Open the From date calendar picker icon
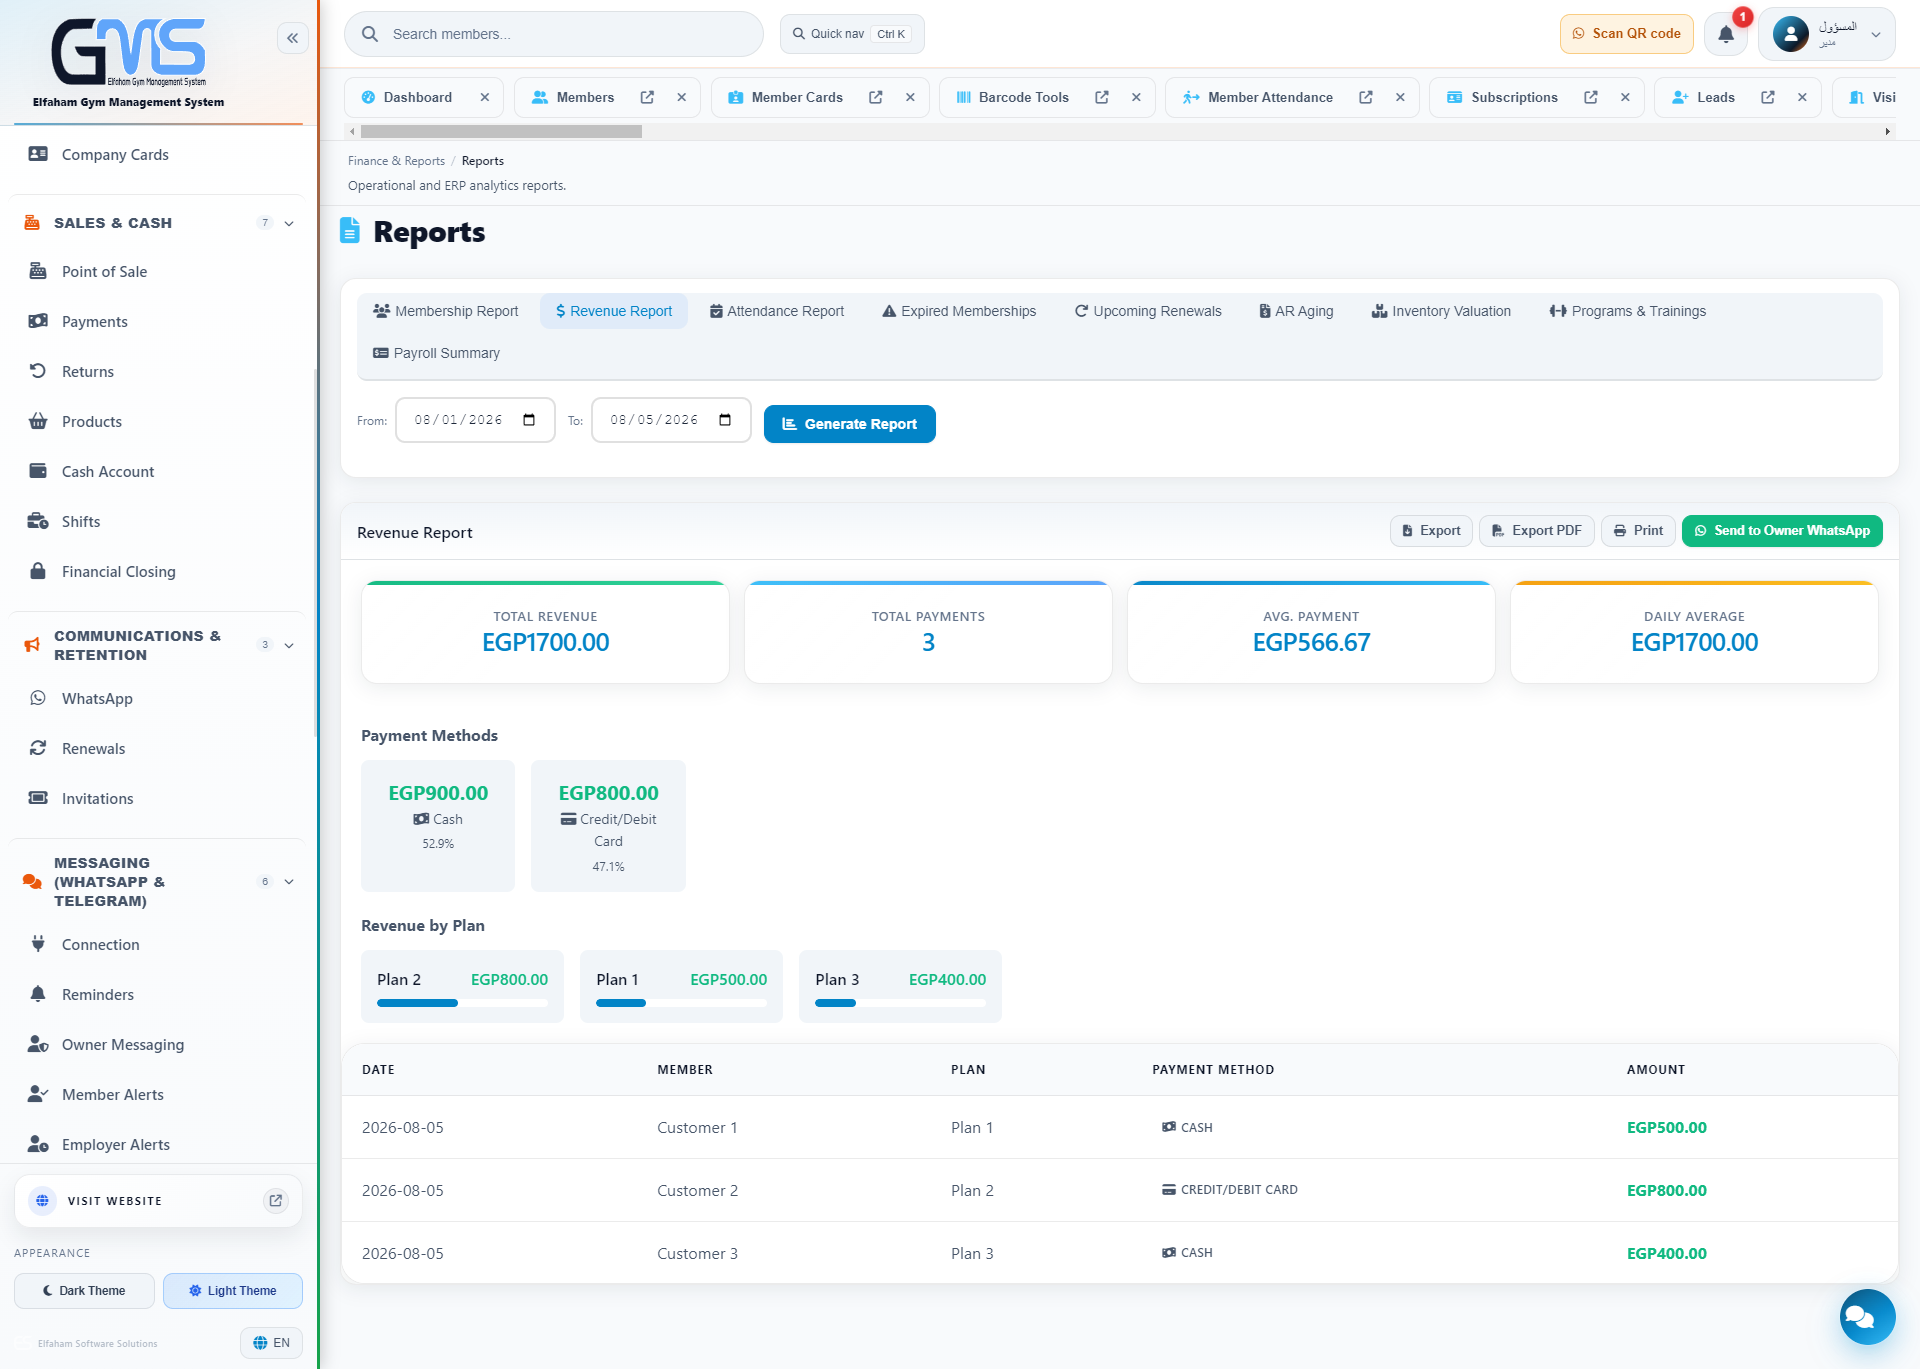1920x1369 pixels. pos(529,420)
